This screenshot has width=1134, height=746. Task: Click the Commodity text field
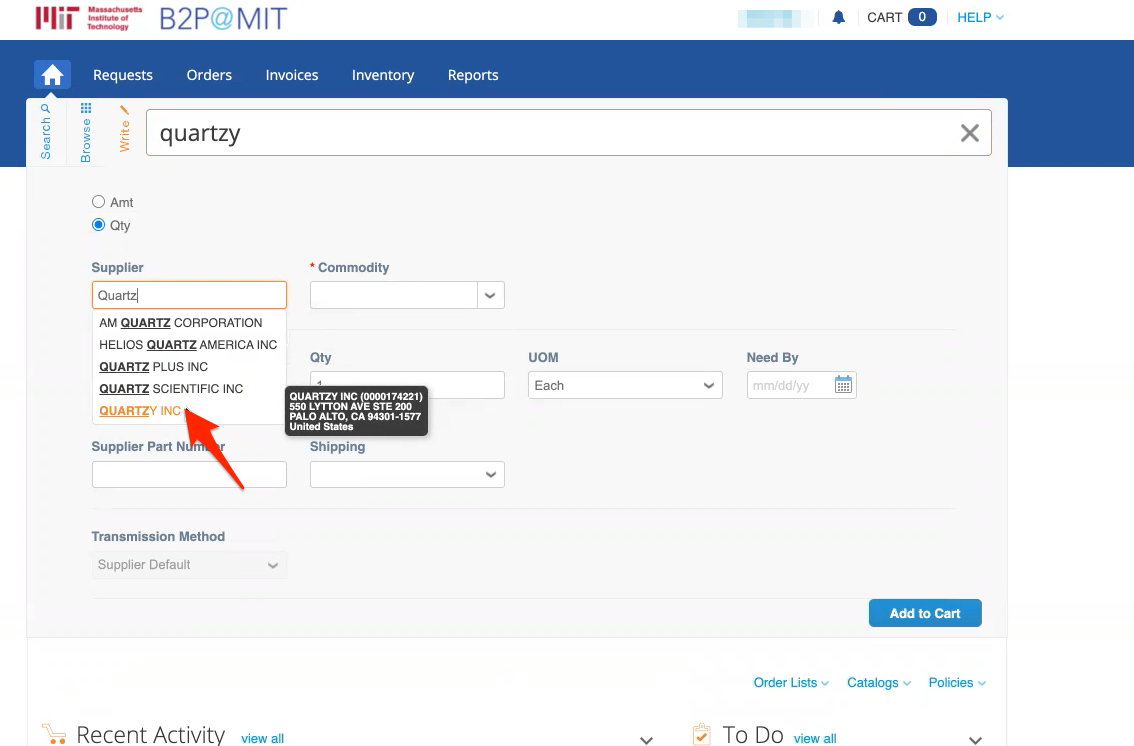click(x=393, y=295)
